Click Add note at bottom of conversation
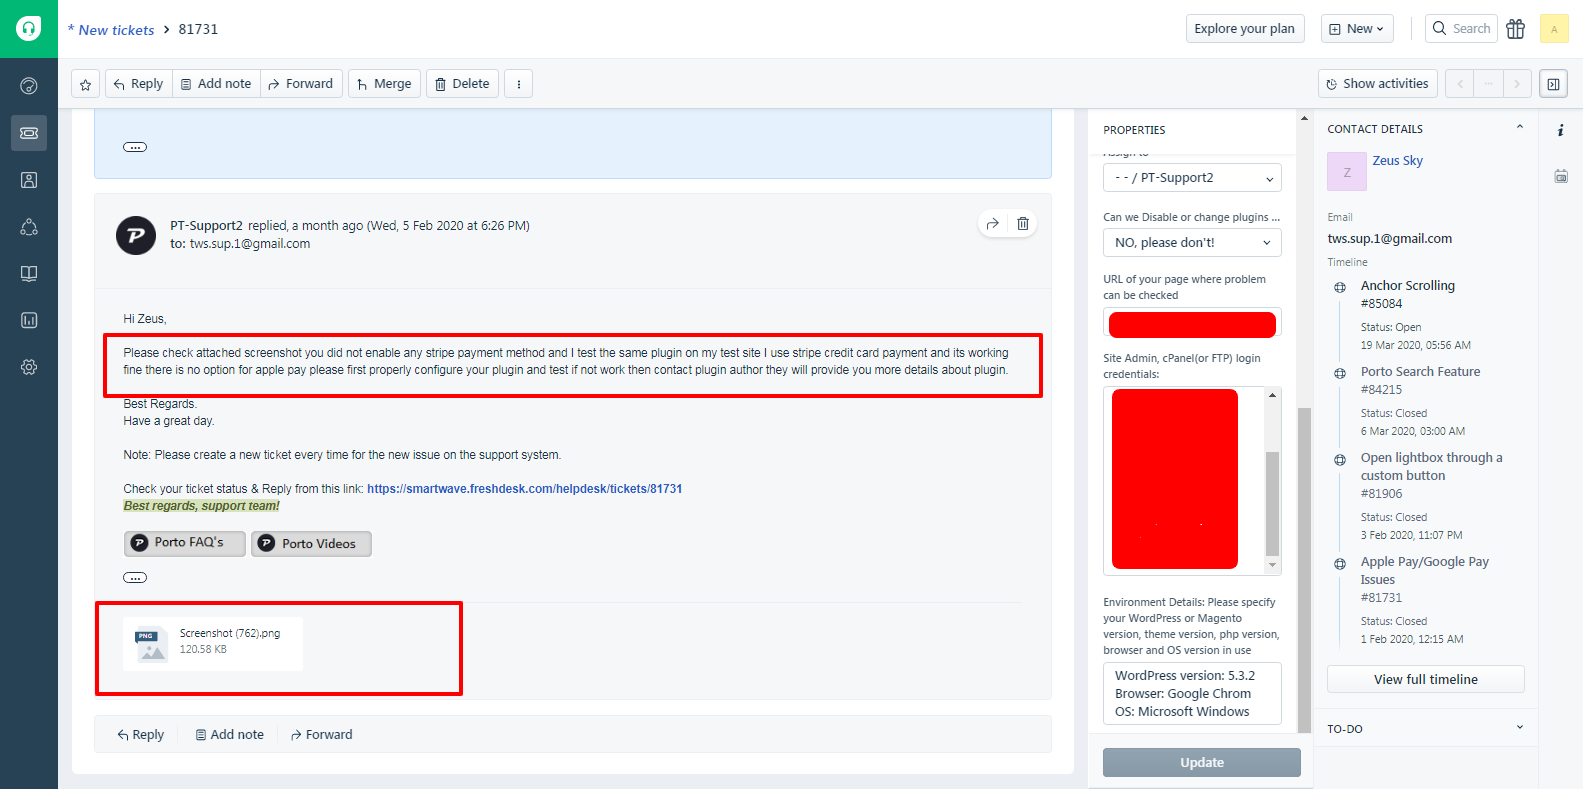Screen dimensions: 1583x789 coord(229,735)
